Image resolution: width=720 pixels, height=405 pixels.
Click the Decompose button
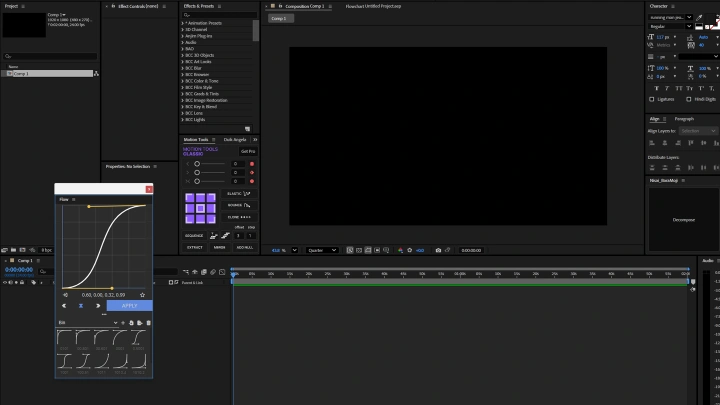[683, 219]
